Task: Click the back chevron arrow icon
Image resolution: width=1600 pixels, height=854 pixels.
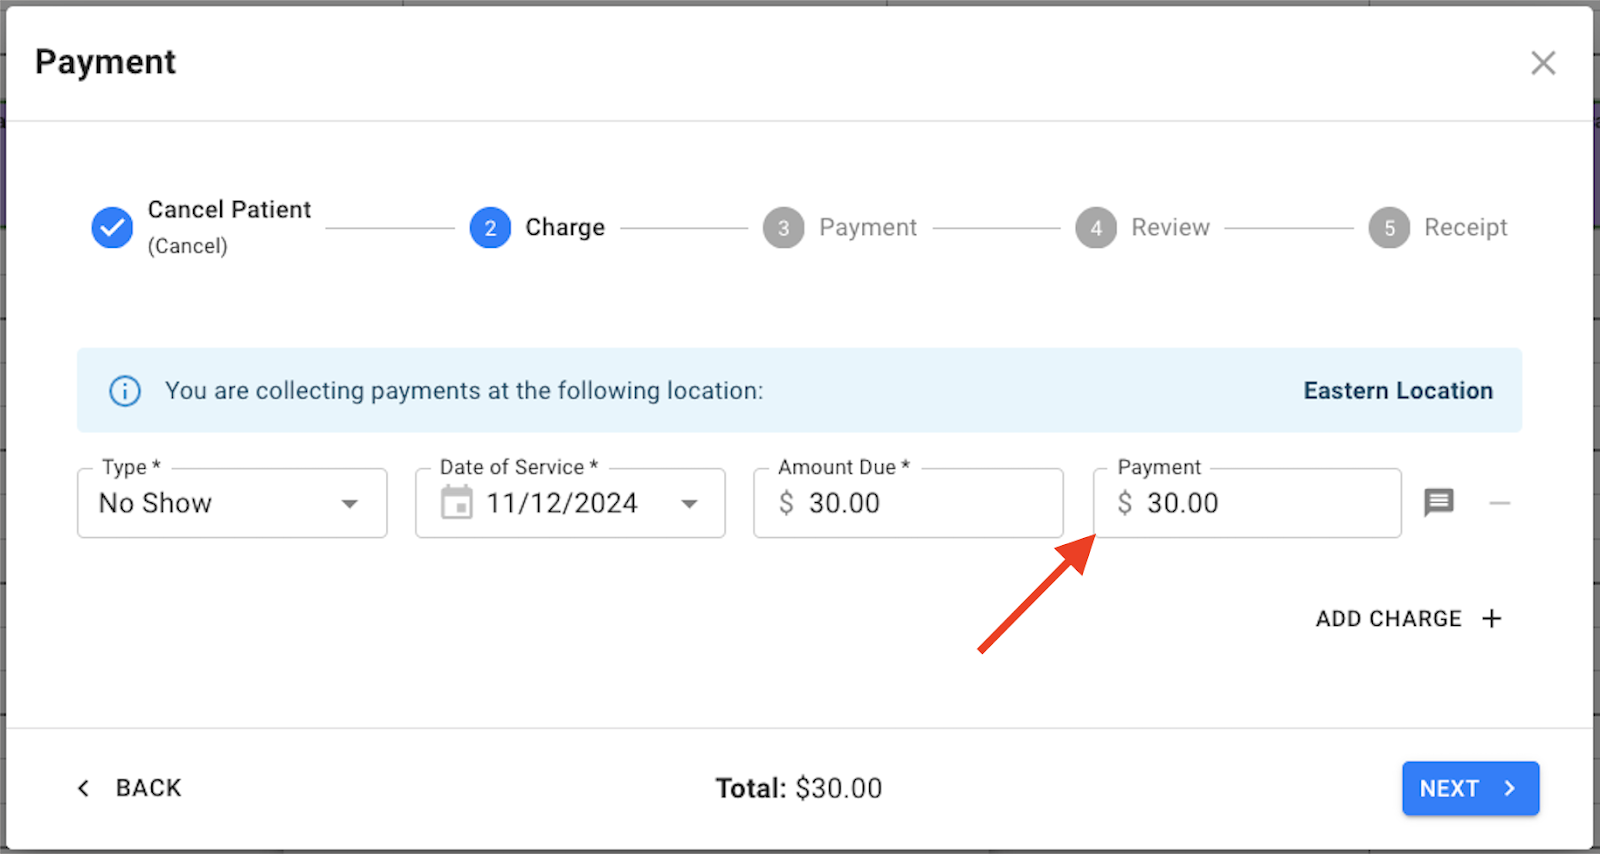Action: coord(84,788)
